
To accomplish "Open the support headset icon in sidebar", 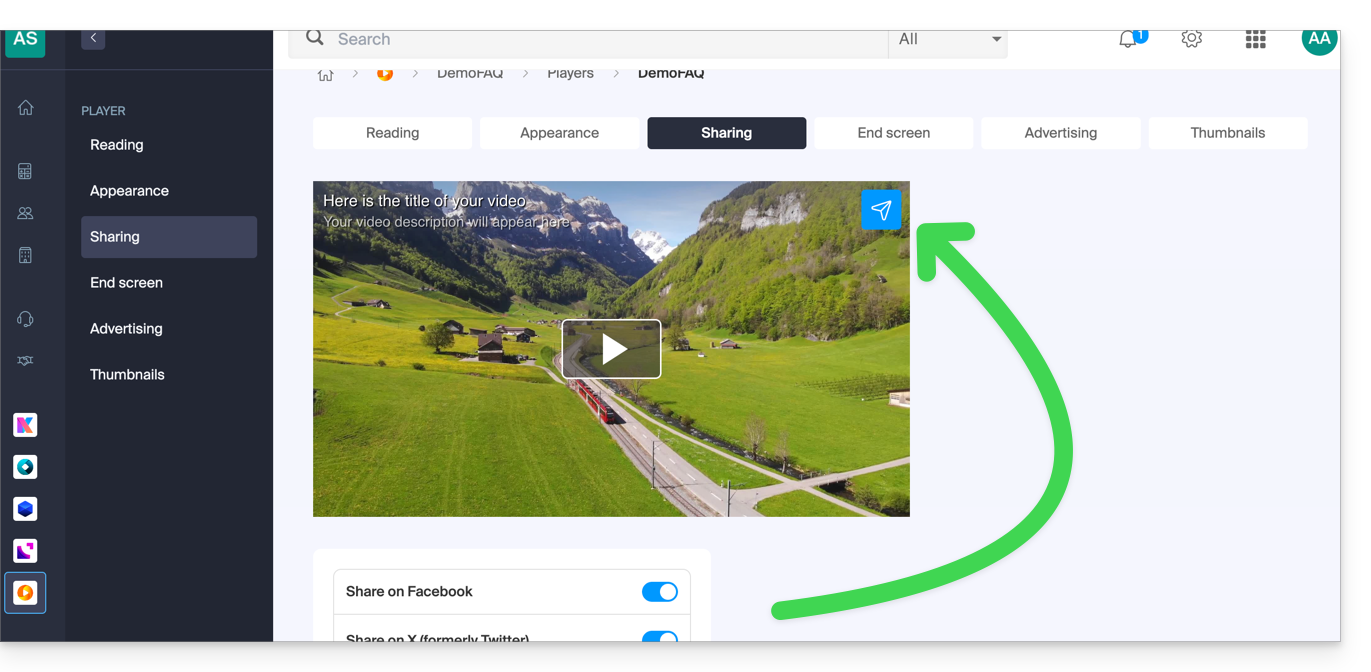I will coord(26,319).
